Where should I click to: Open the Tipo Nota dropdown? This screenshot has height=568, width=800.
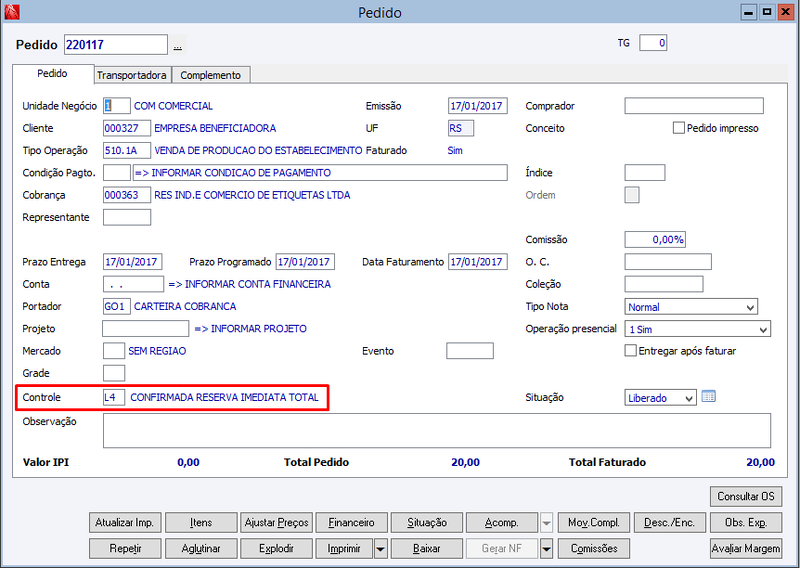[x=691, y=307]
